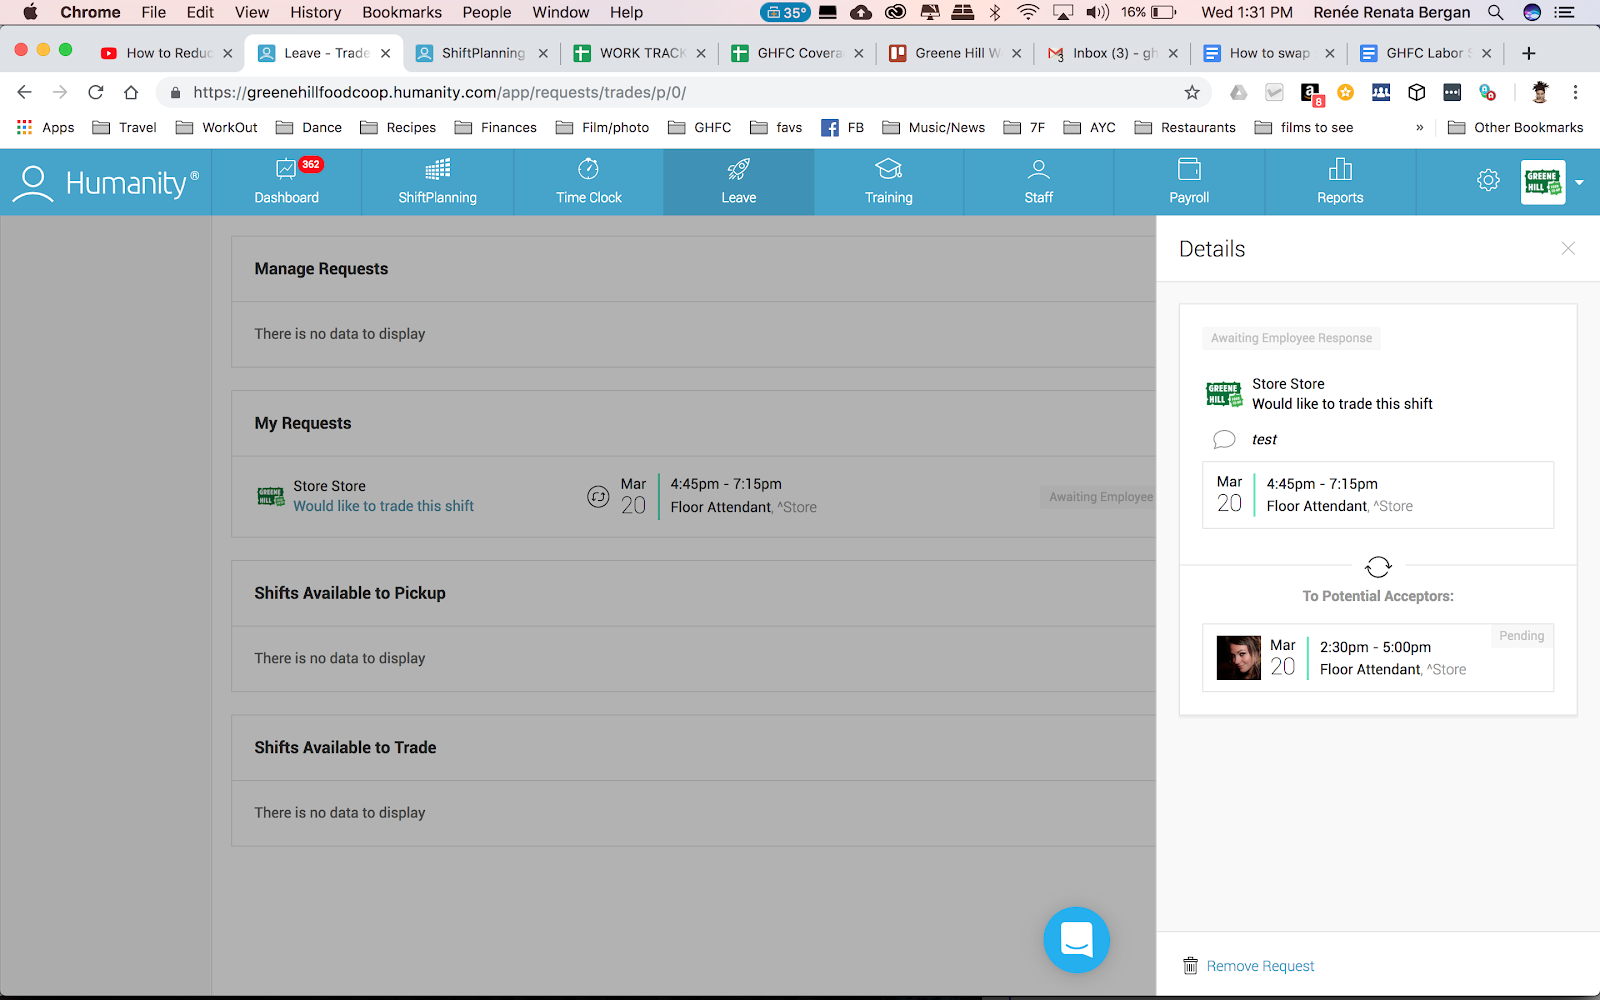Open the Time Clock section

point(588,182)
